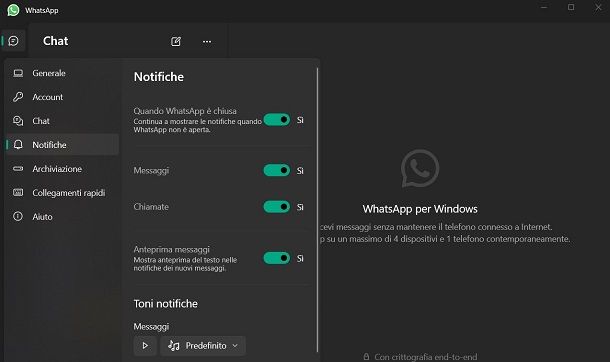Click the keyboard icon beside Collegamenti rapidi
Viewport: 610px width, 362px height.
click(x=18, y=192)
